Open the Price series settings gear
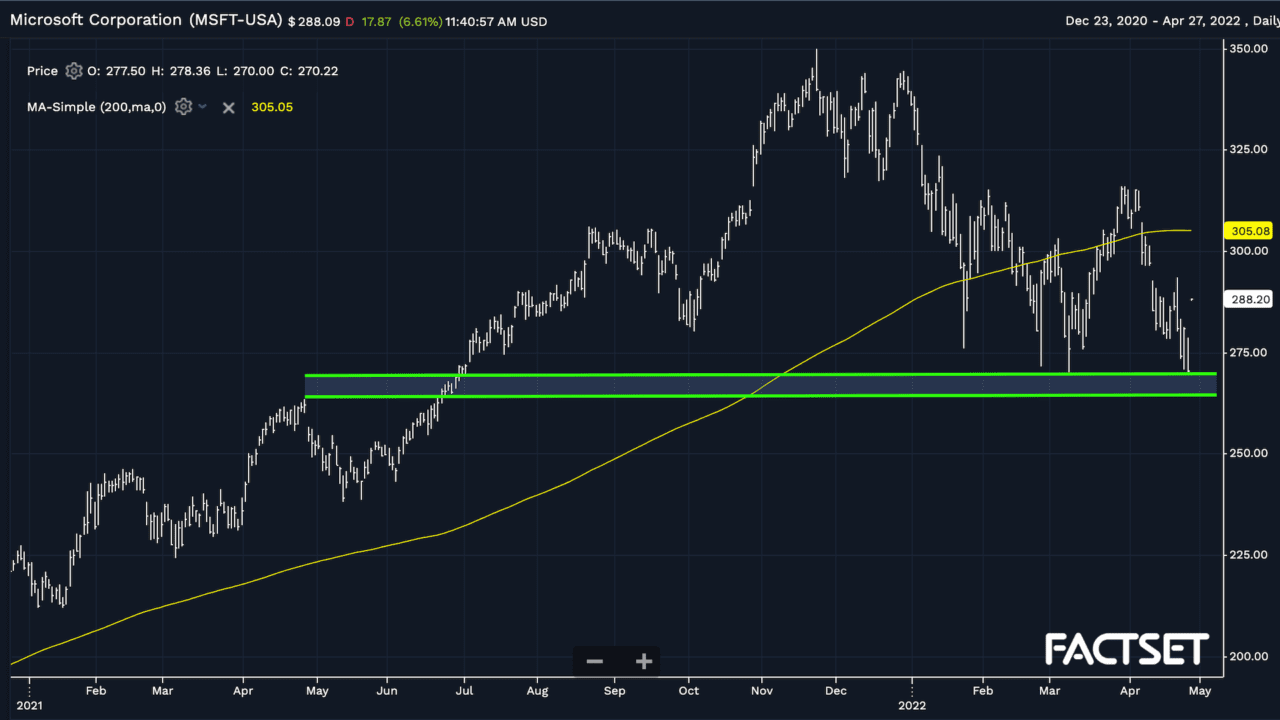The height and width of the screenshot is (720, 1280). [73, 71]
